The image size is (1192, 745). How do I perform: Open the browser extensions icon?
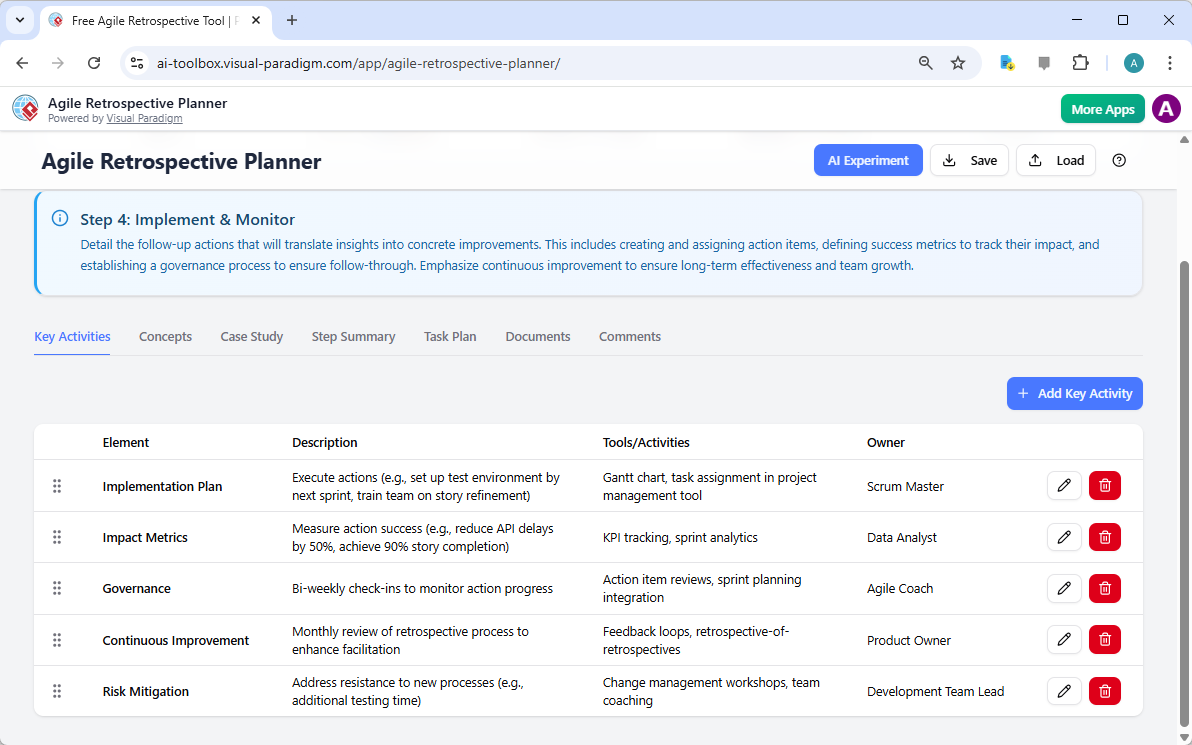1081,62
